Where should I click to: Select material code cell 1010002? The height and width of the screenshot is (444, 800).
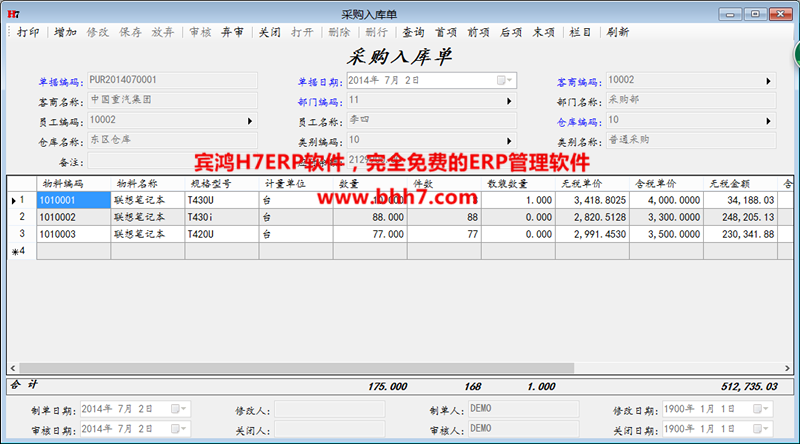pyautogui.click(x=73, y=217)
